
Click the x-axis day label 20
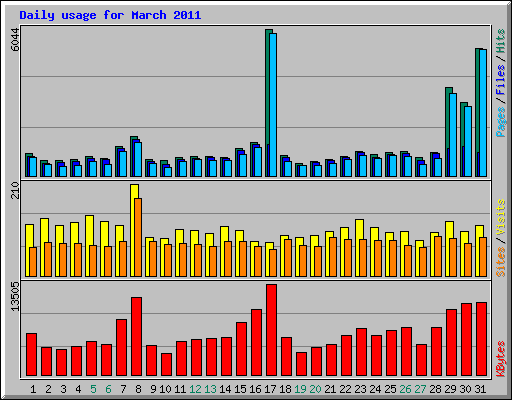315,389
